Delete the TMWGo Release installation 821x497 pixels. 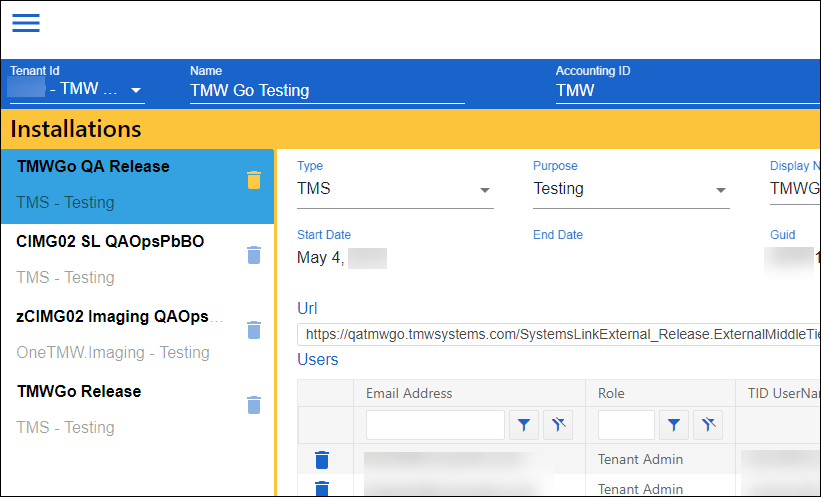(254, 405)
